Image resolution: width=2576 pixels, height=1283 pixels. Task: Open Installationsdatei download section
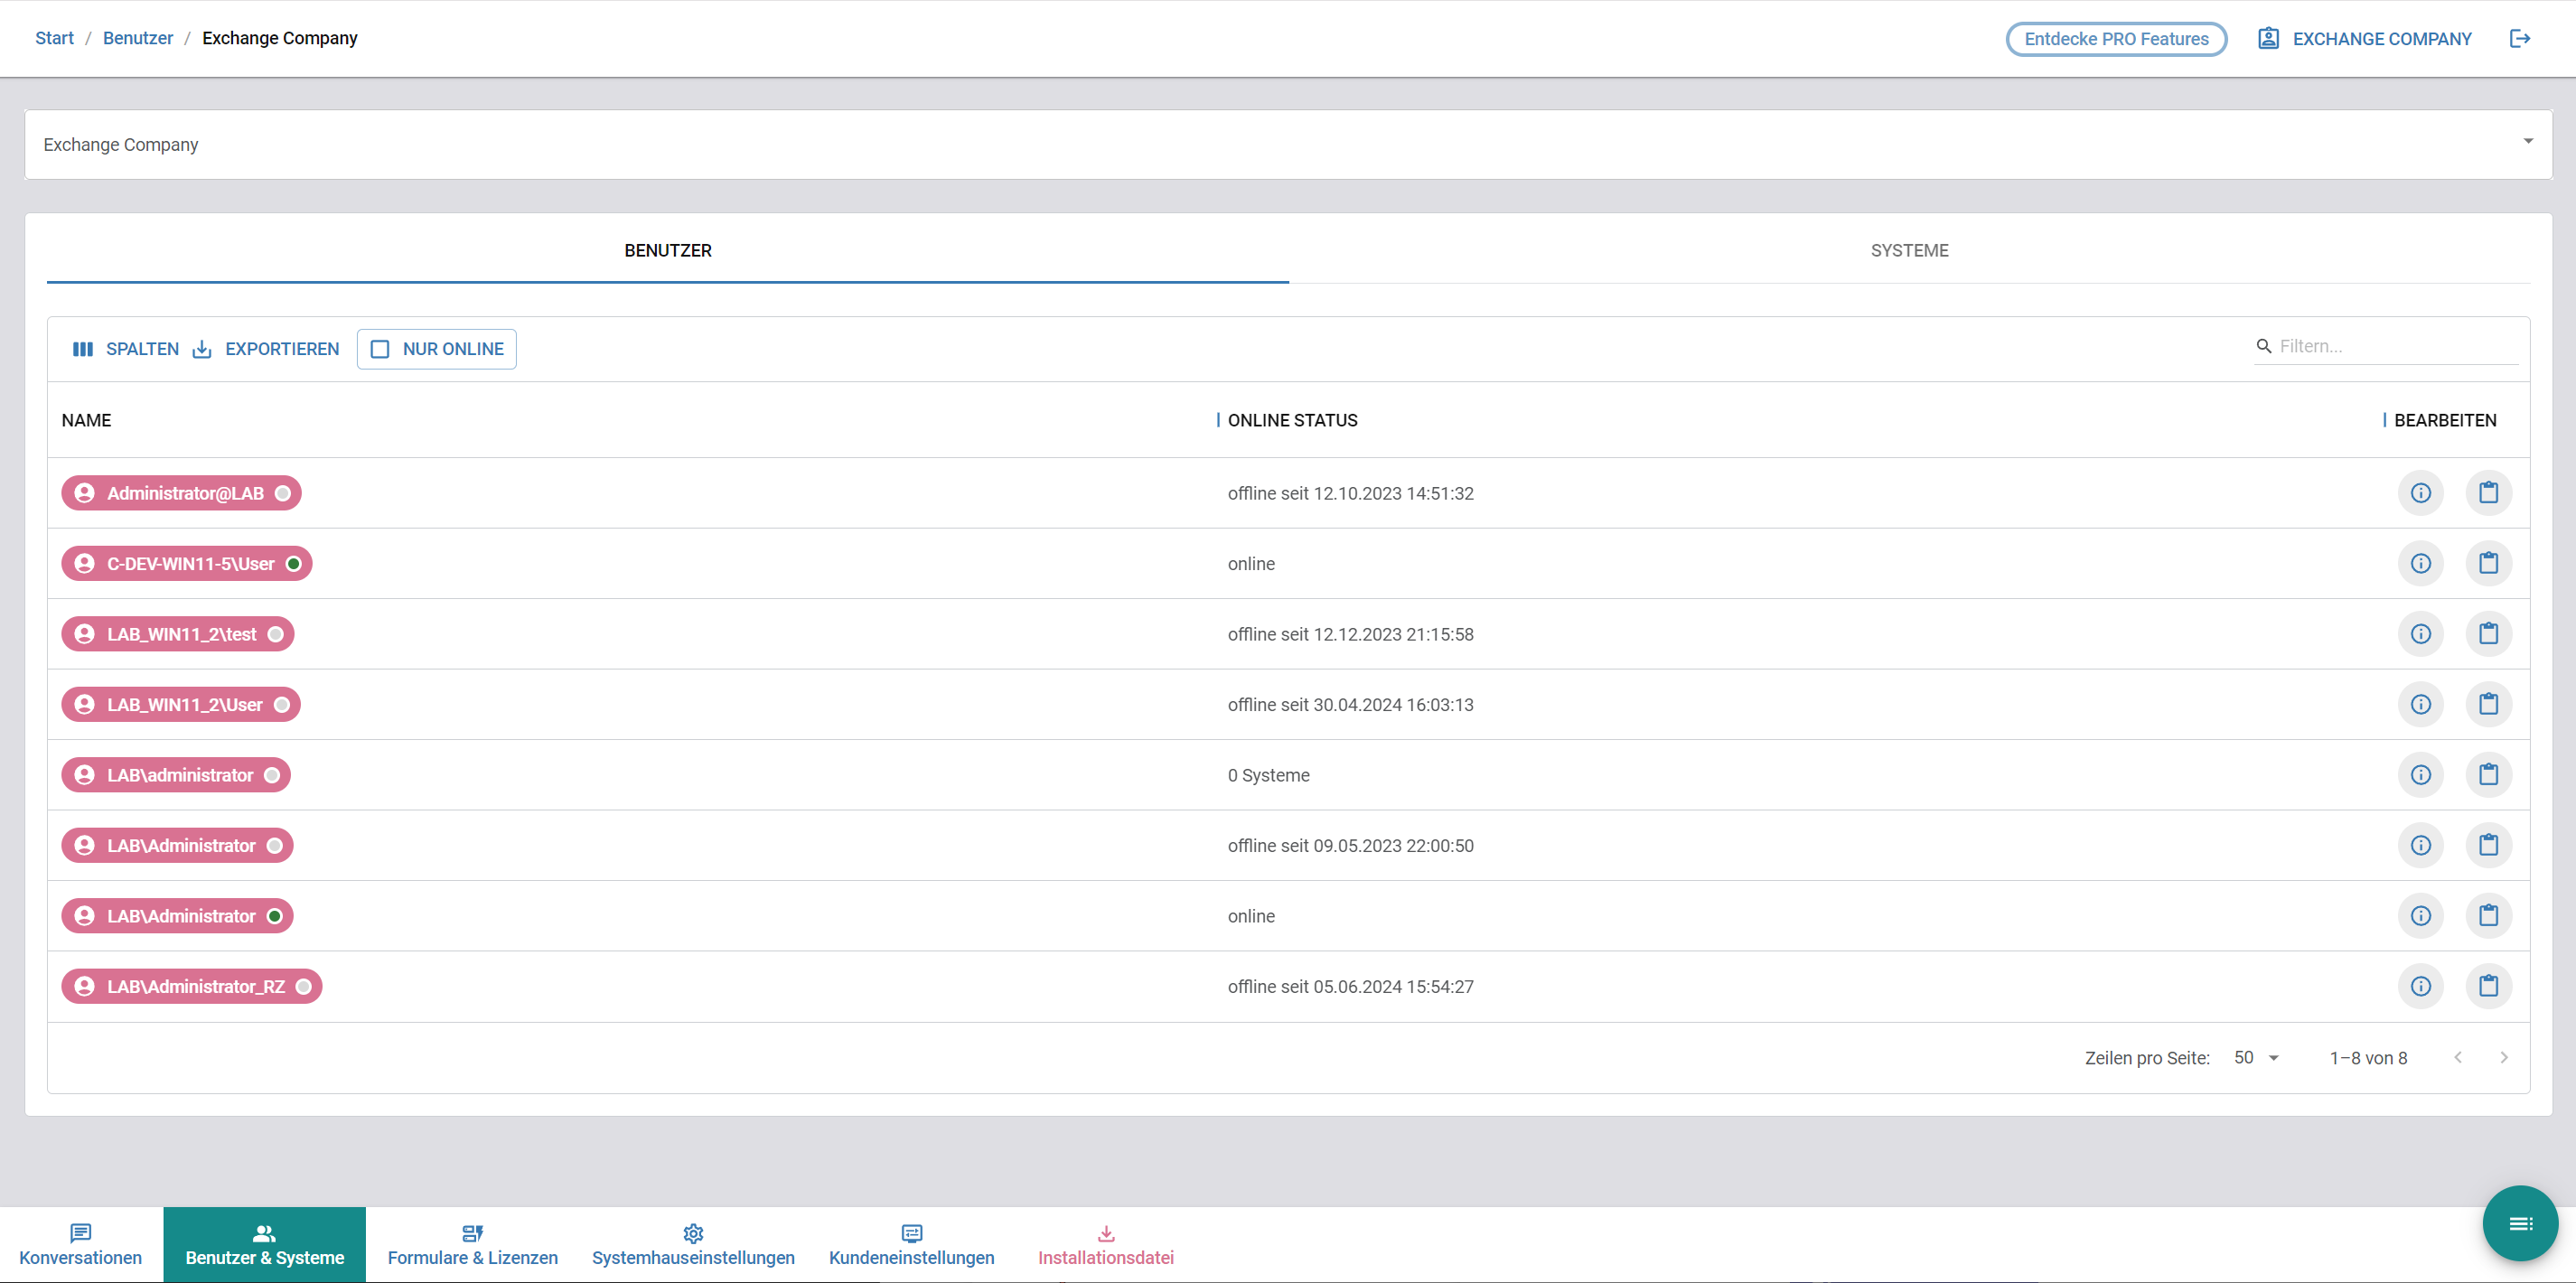pos(1105,1245)
